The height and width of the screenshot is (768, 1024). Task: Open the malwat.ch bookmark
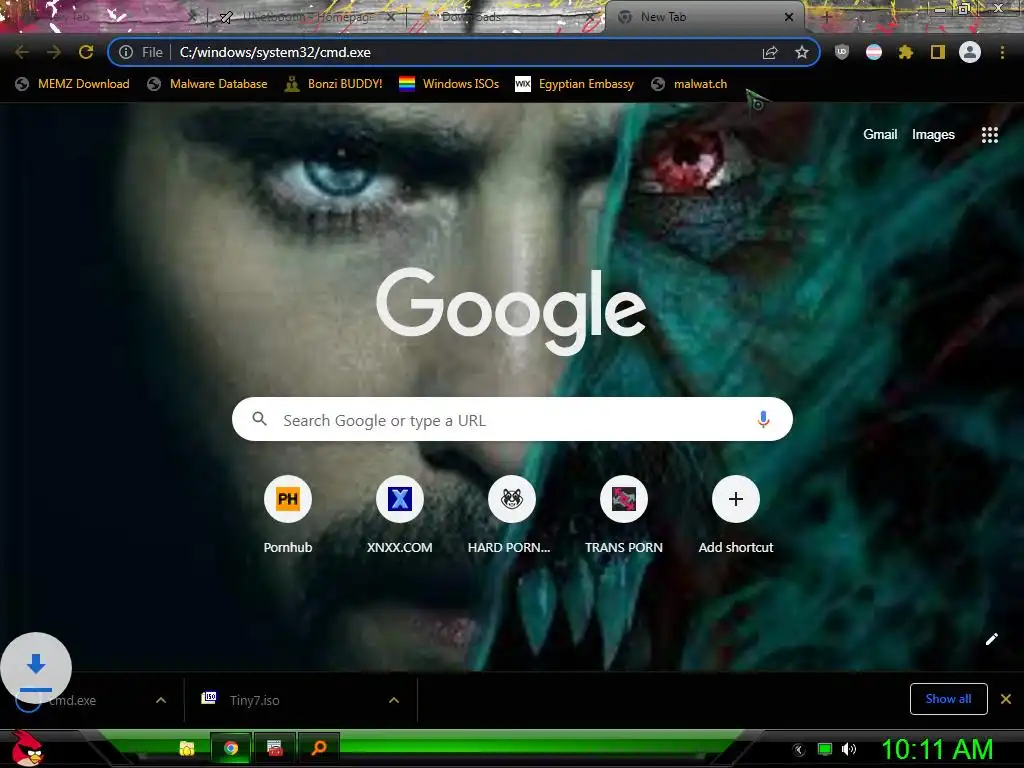point(690,84)
